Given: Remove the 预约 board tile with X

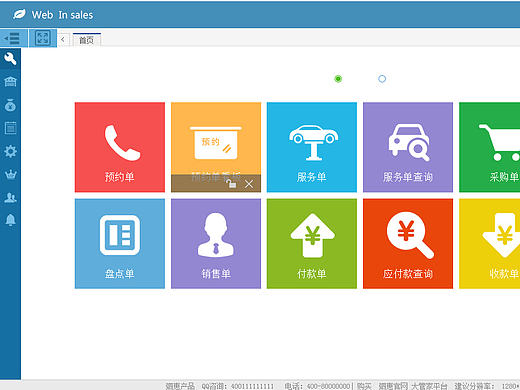Looking at the screenshot, I should [249, 184].
